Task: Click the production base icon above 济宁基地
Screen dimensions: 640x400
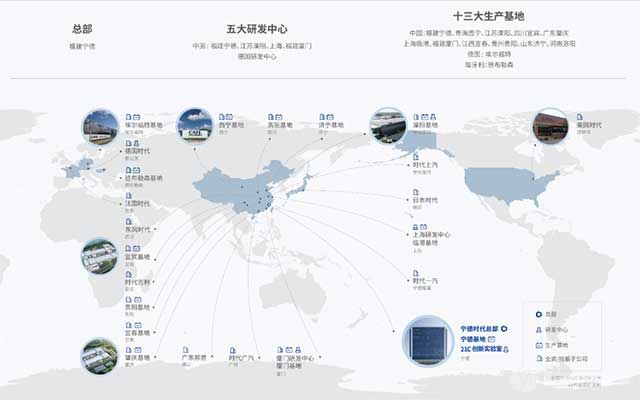Action: (330, 117)
